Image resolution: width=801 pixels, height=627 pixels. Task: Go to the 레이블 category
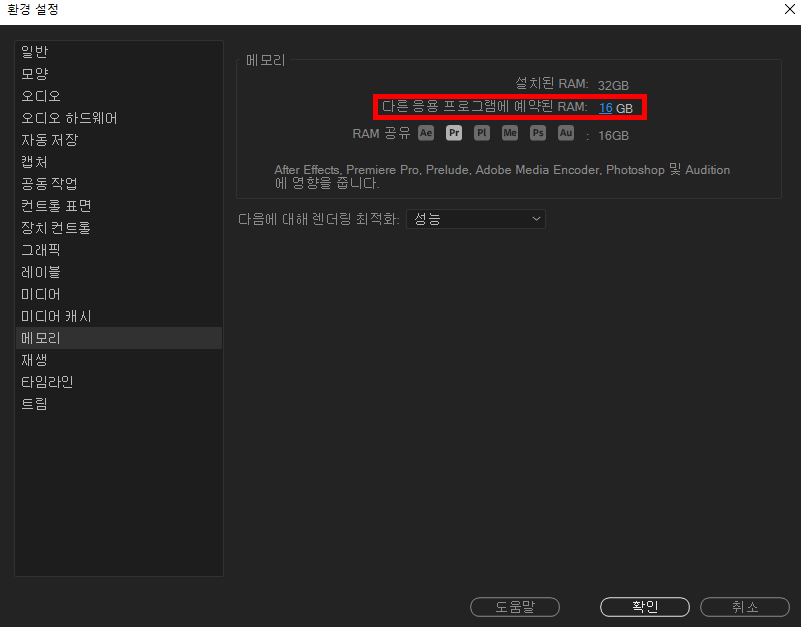click(x=119, y=272)
